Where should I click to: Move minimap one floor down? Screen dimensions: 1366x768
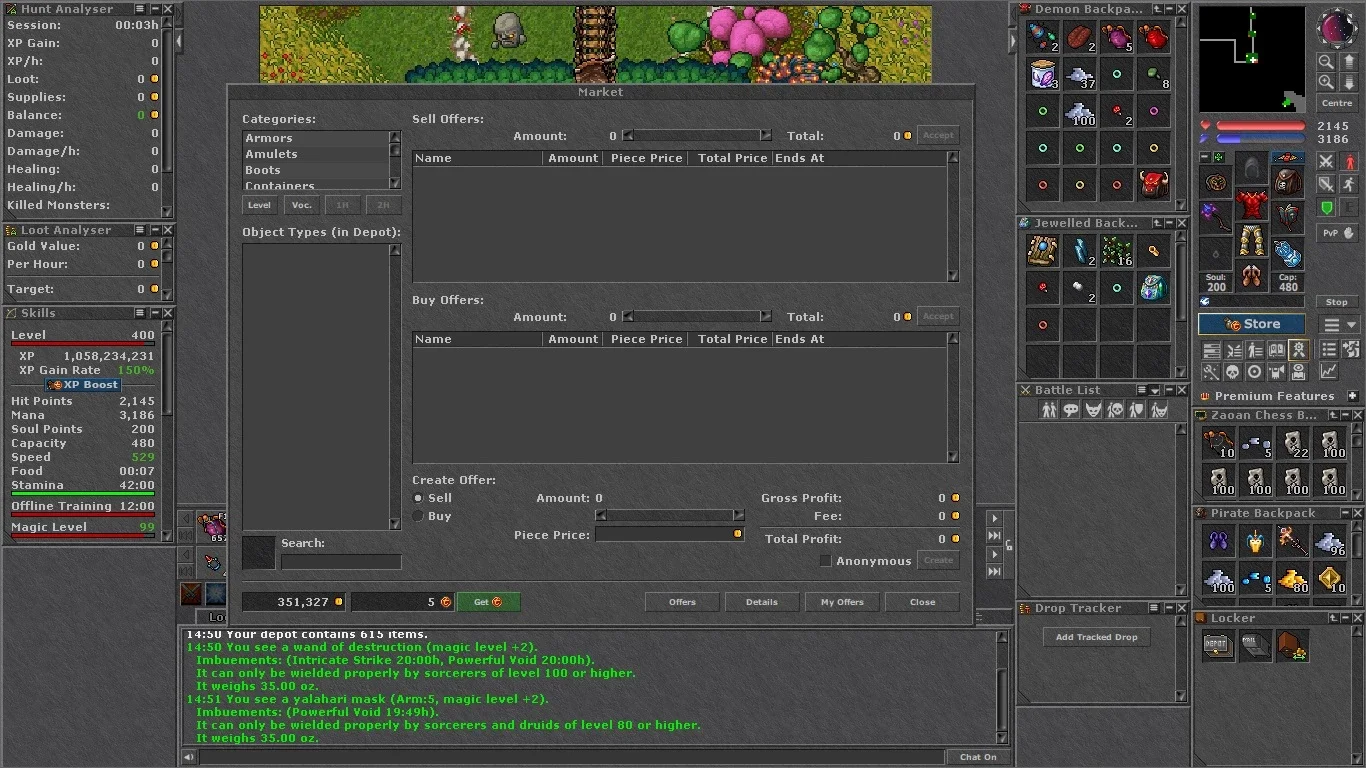pos(1350,82)
